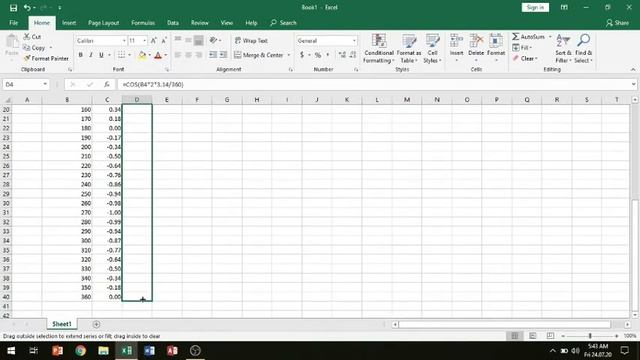Open the Clear menu
The height and width of the screenshot is (360, 640).
pyautogui.click(x=525, y=58)
